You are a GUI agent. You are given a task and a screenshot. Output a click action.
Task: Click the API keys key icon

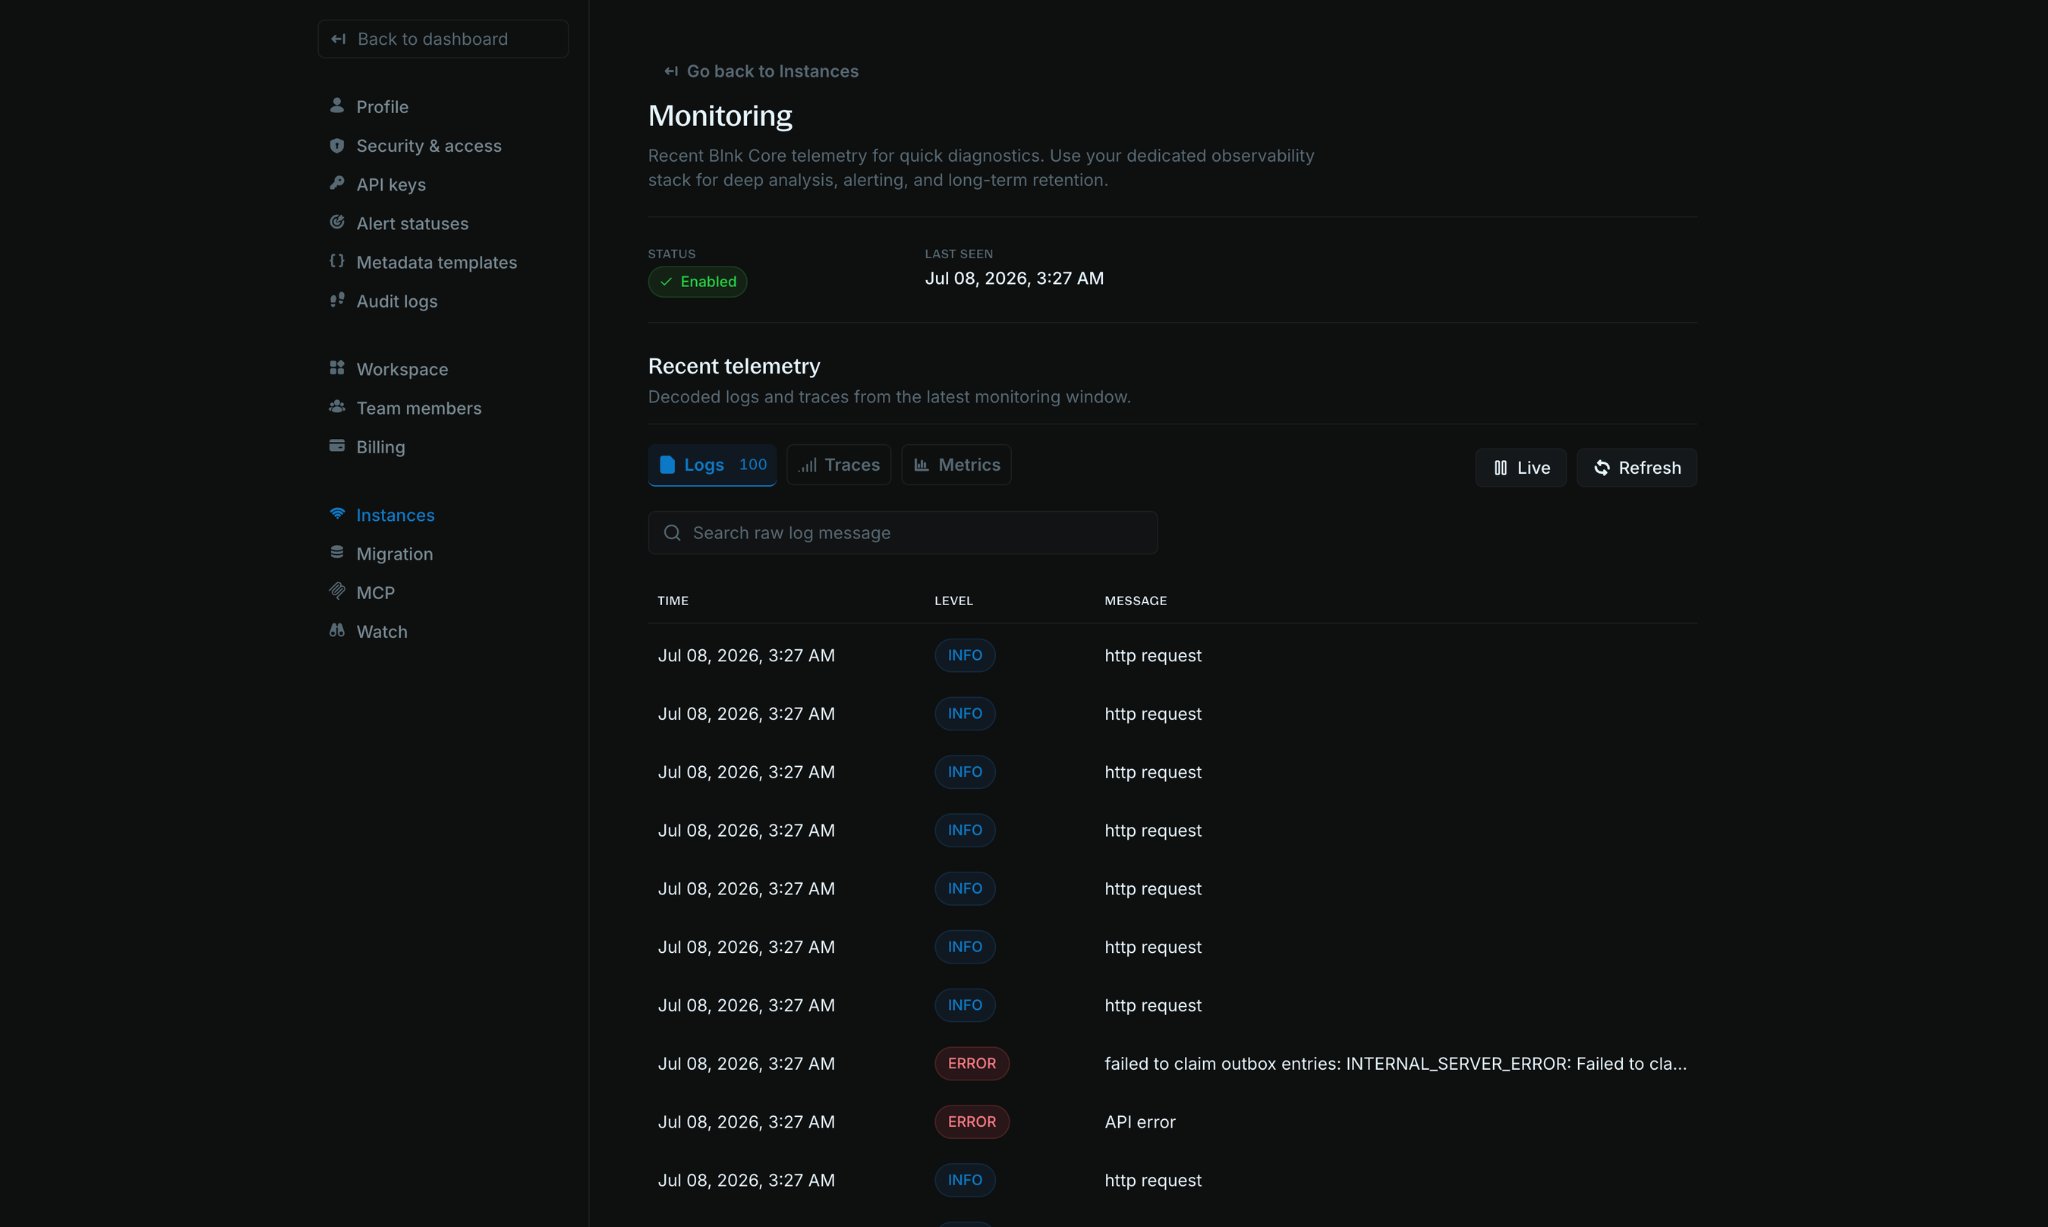pos(337,183)
